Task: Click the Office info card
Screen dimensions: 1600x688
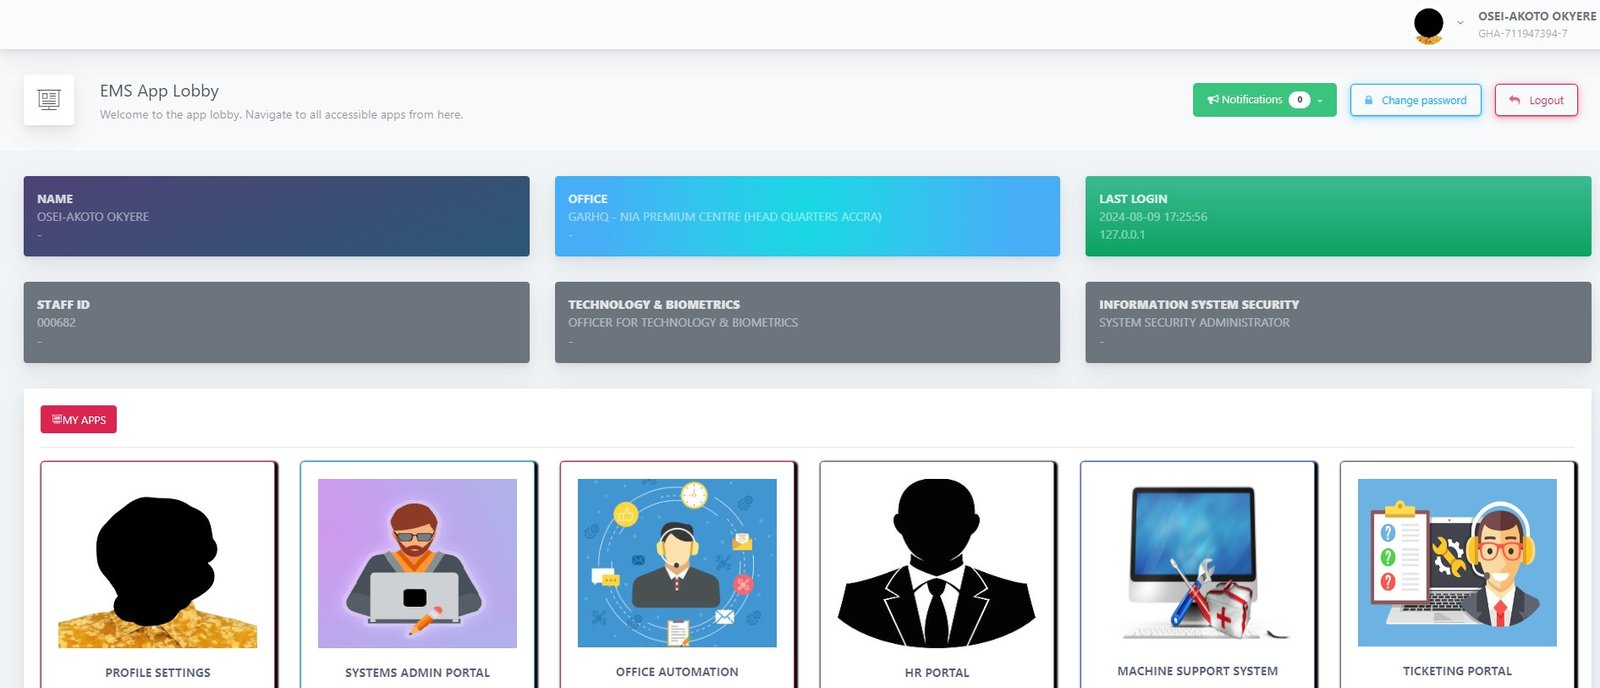Action: click(807, 216)
